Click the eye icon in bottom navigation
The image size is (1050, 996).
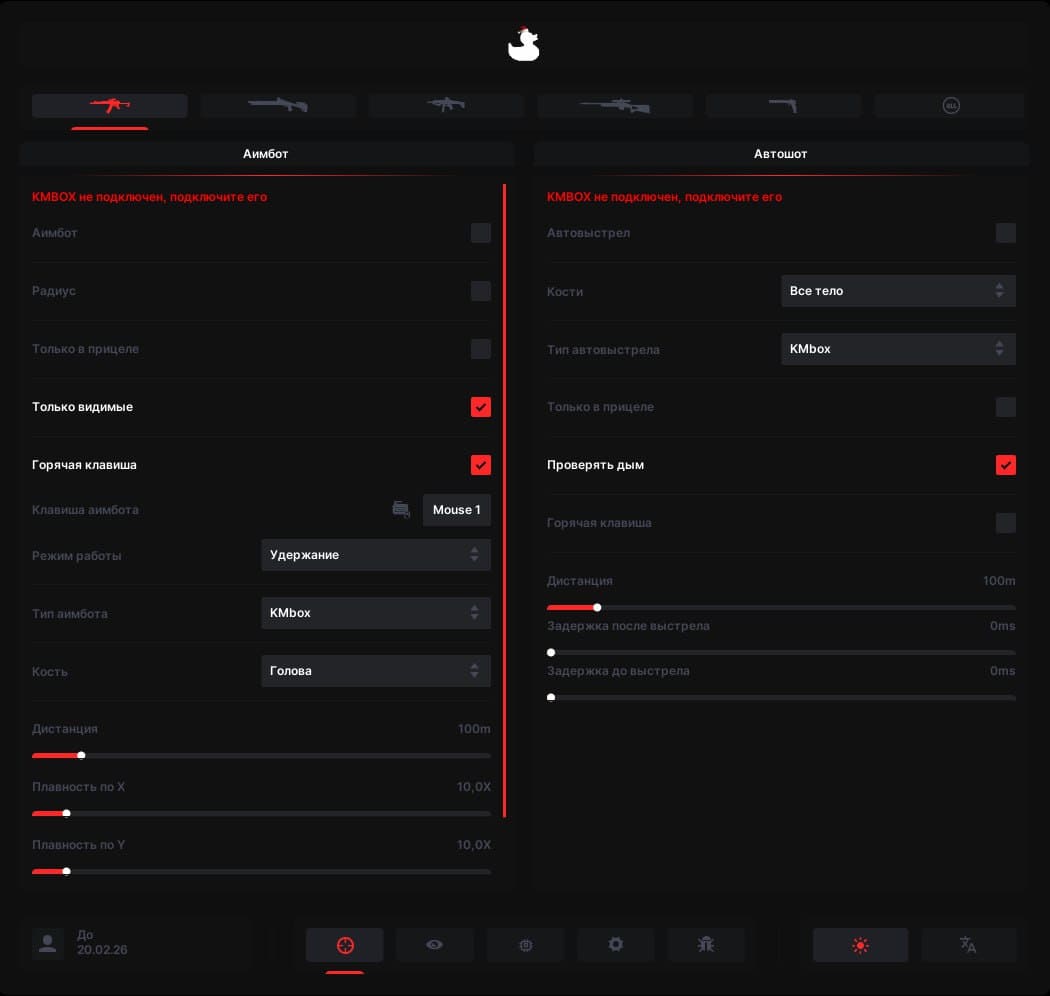click(x=434, y=944)
